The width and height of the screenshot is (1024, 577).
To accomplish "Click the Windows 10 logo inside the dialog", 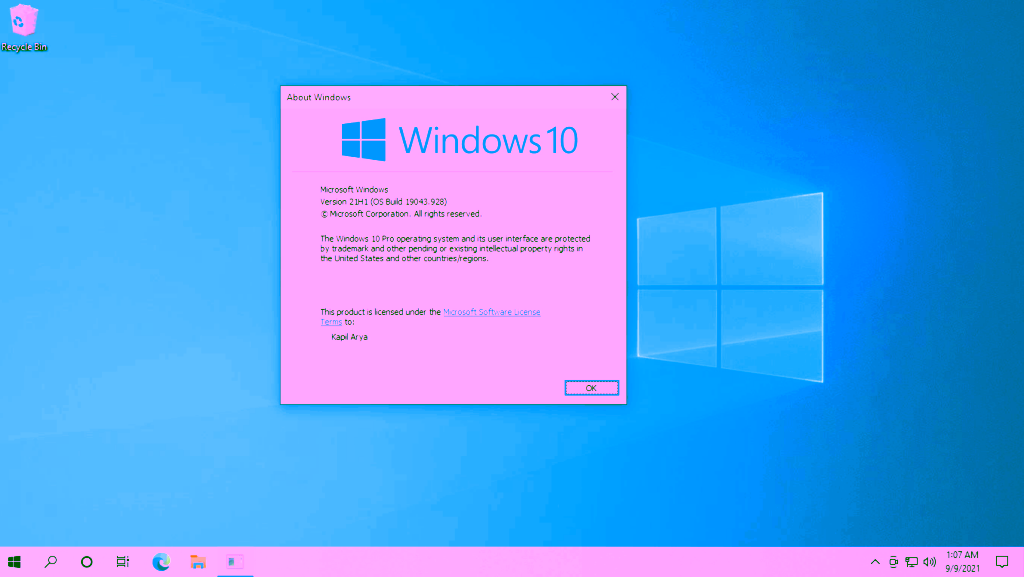I will coord(459,140).
